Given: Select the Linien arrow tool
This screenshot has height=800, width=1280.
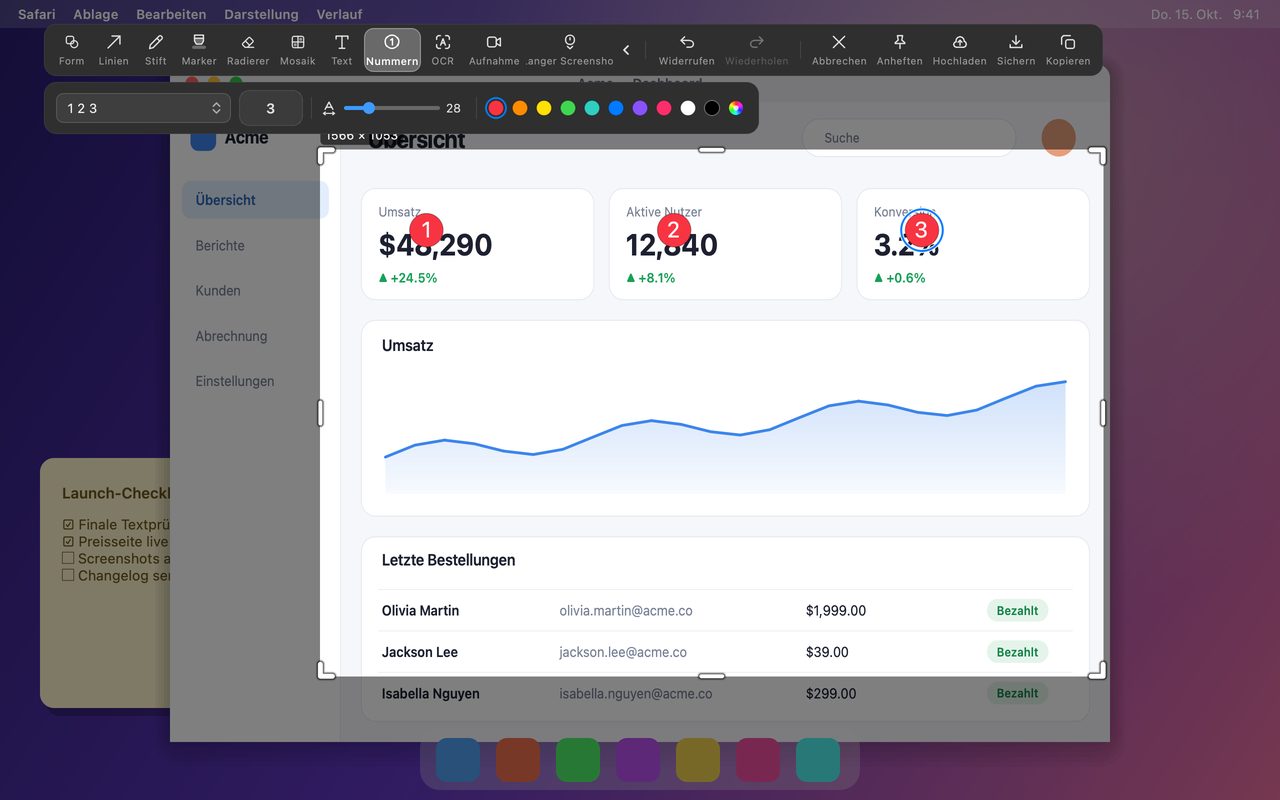Looking at the screenshot, I should coord(114,50).
